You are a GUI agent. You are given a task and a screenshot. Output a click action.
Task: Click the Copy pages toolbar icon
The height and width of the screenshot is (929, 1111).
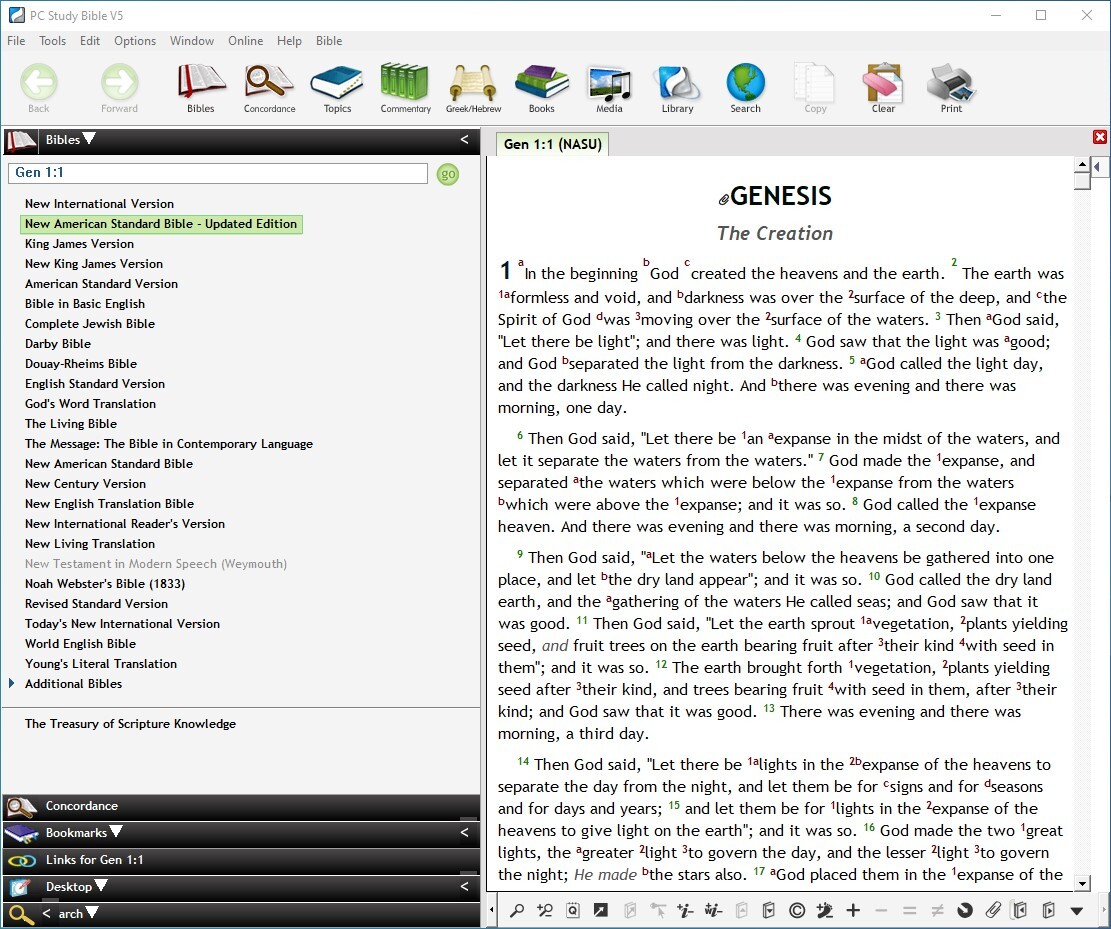[815, 88]
